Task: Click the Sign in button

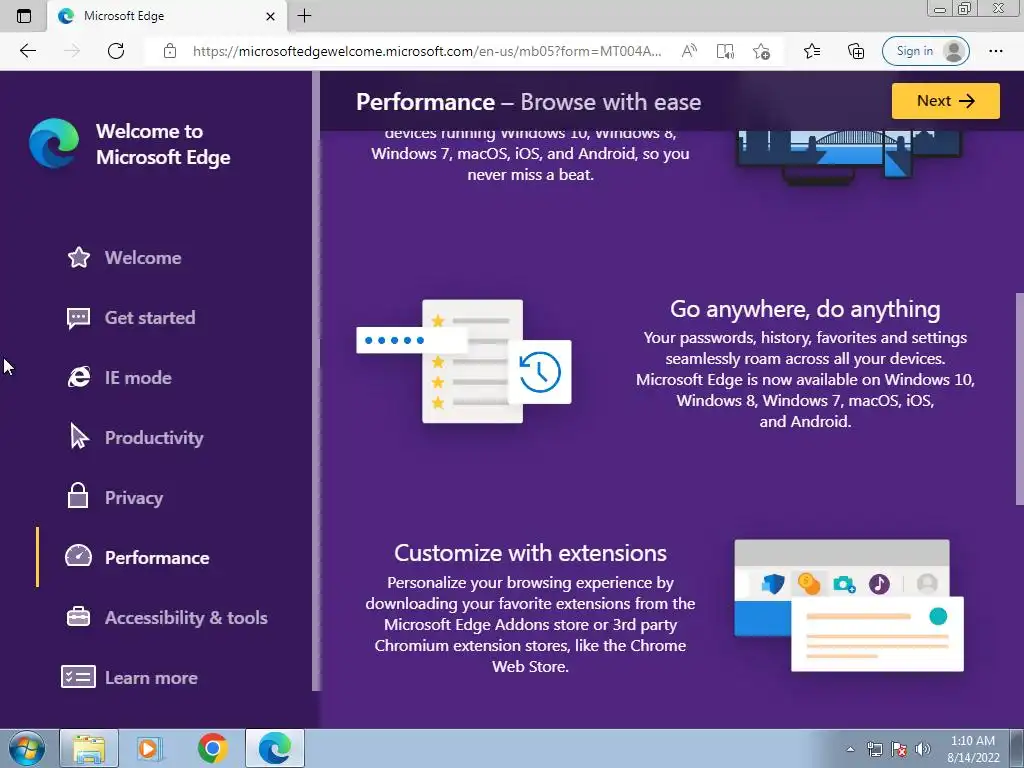Action: point(925,51)
